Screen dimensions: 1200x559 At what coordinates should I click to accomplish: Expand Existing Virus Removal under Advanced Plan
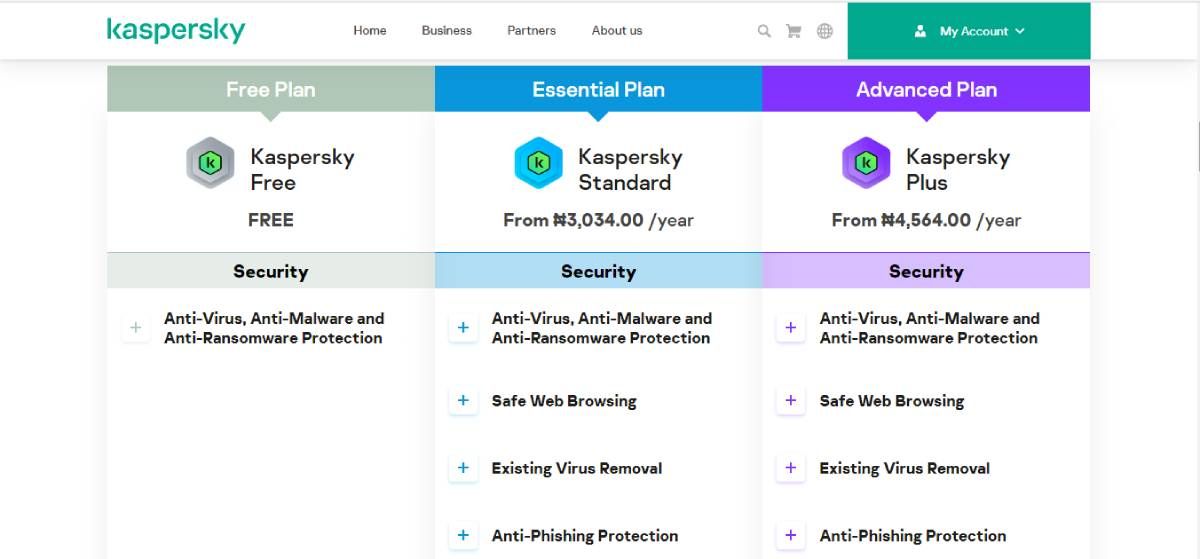click(x=791, y=468)
